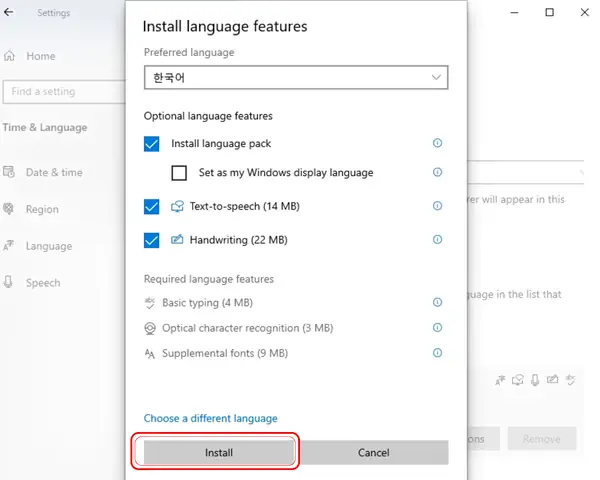600x480 pixels.
Task: Click microphone icon in language list row
Action: pos(535,380)
